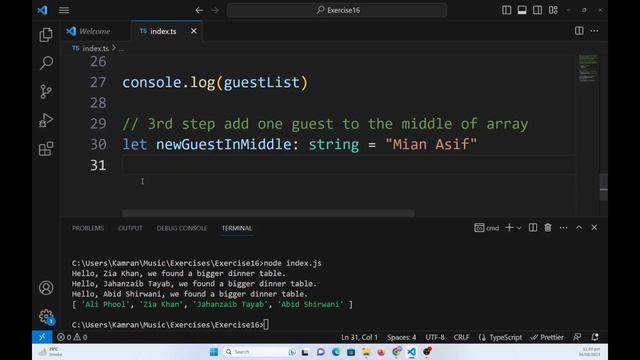Open the Manage gear icon
The width and height of the screenshot is (640, 360).
(x=46, y=316)
